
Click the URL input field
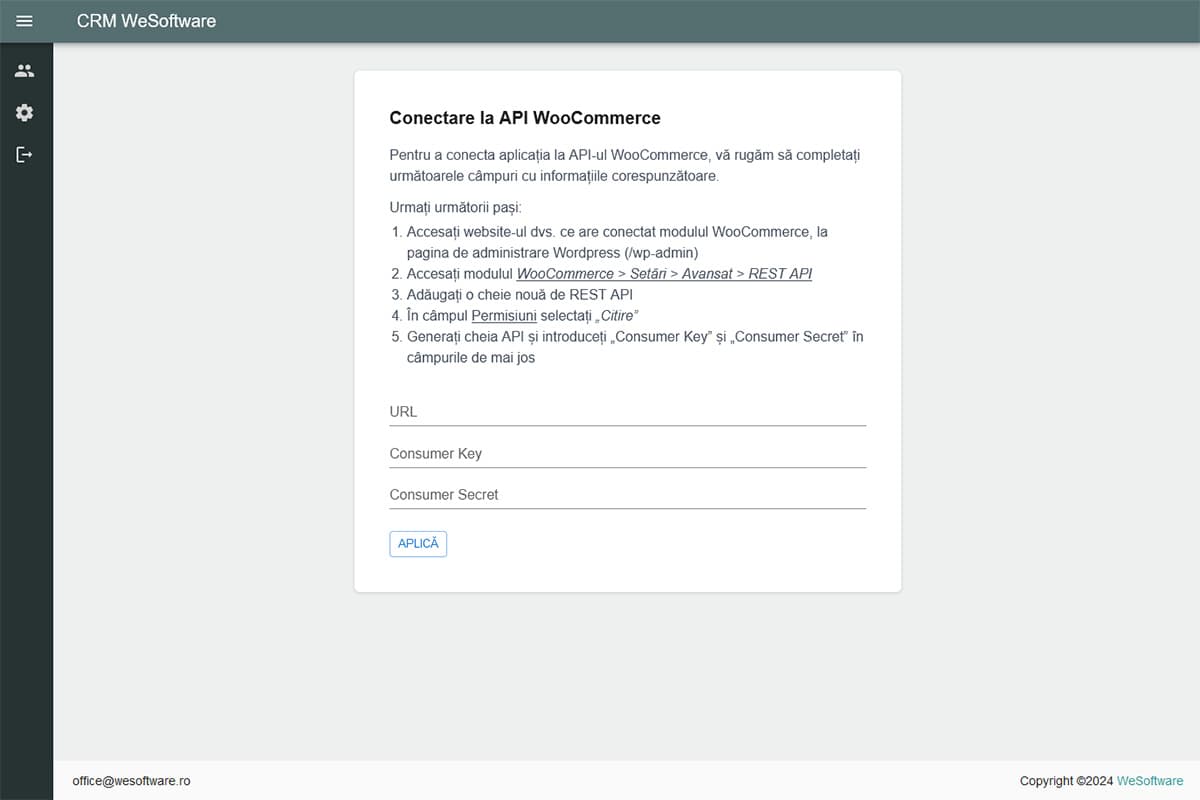tap(627, 412)
